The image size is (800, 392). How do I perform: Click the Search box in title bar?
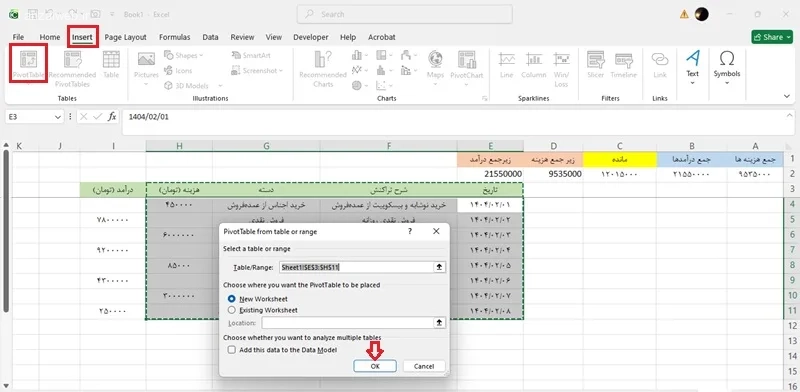[405, 14]
